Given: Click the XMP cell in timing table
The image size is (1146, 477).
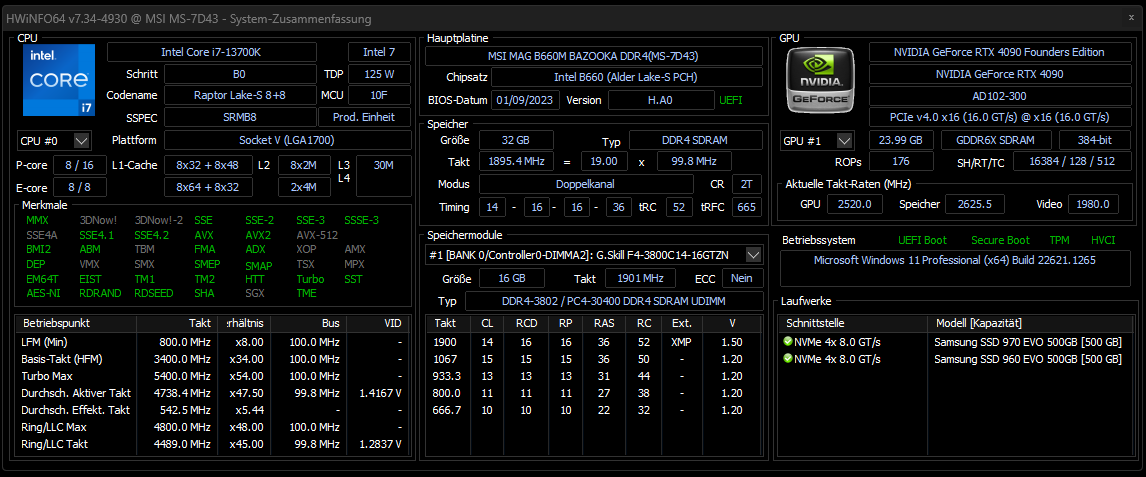Looking at the screenshot, I should (x=681, y=342).
